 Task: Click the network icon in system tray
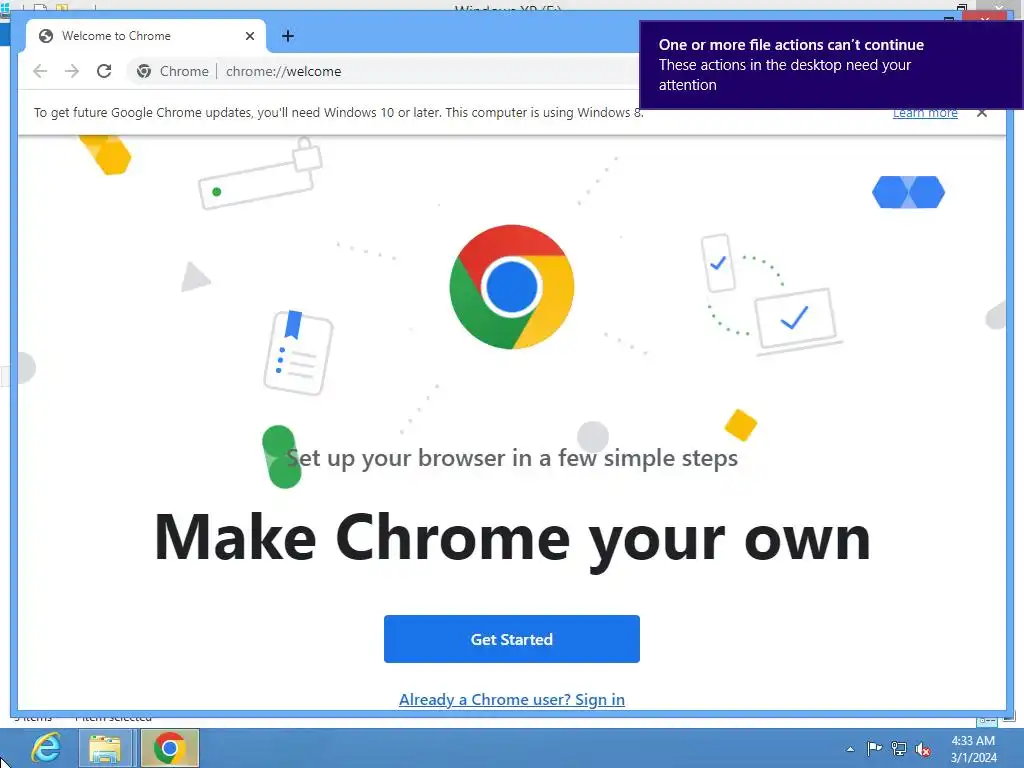pyautogui.click(x=899, y=749)
